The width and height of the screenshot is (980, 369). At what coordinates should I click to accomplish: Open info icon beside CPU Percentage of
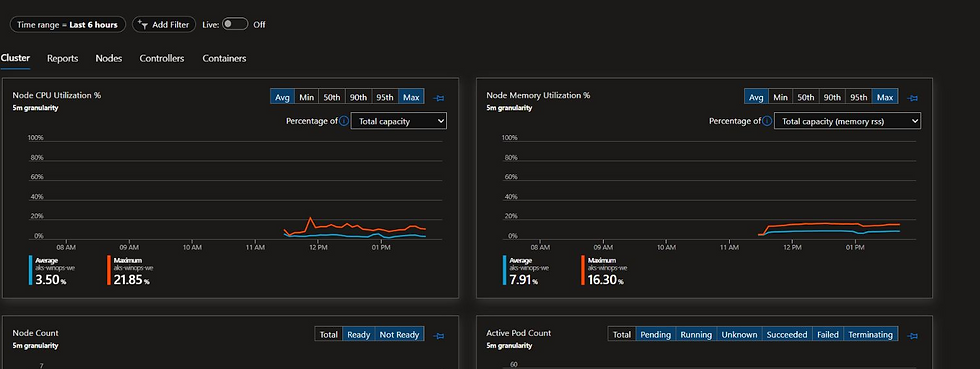point(344,121)
